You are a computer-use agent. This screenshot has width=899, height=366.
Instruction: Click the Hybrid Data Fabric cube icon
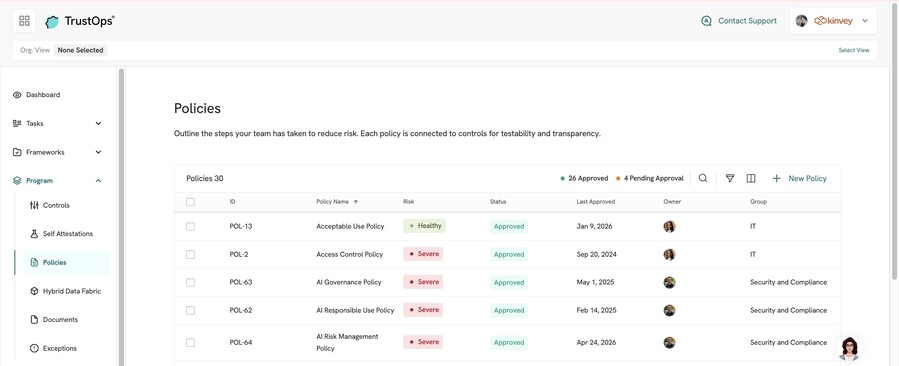[34, 291]
